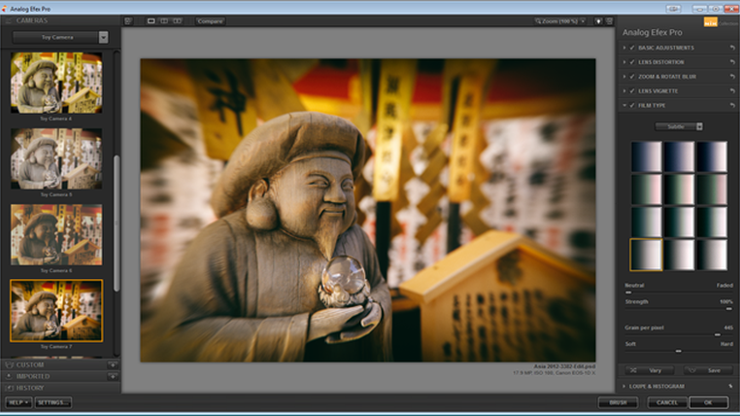The height and width of the screenshot is (416, 740).
Task: Click the Compare button
Action: (x=210, y=20)
